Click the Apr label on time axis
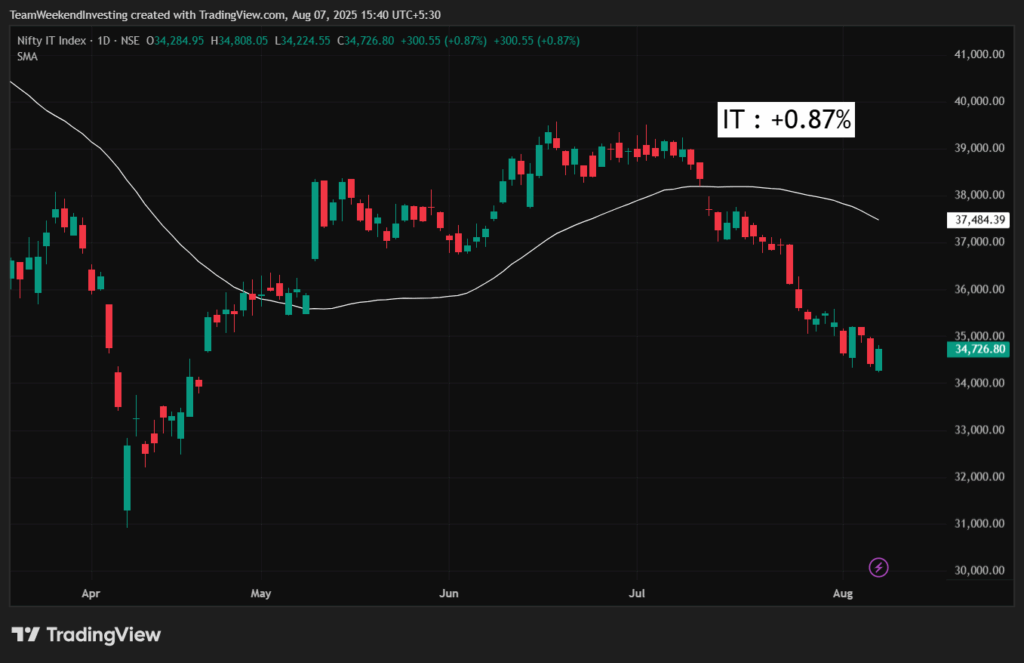The height and width of the screenshot is (663, 1024). [91, 594]
